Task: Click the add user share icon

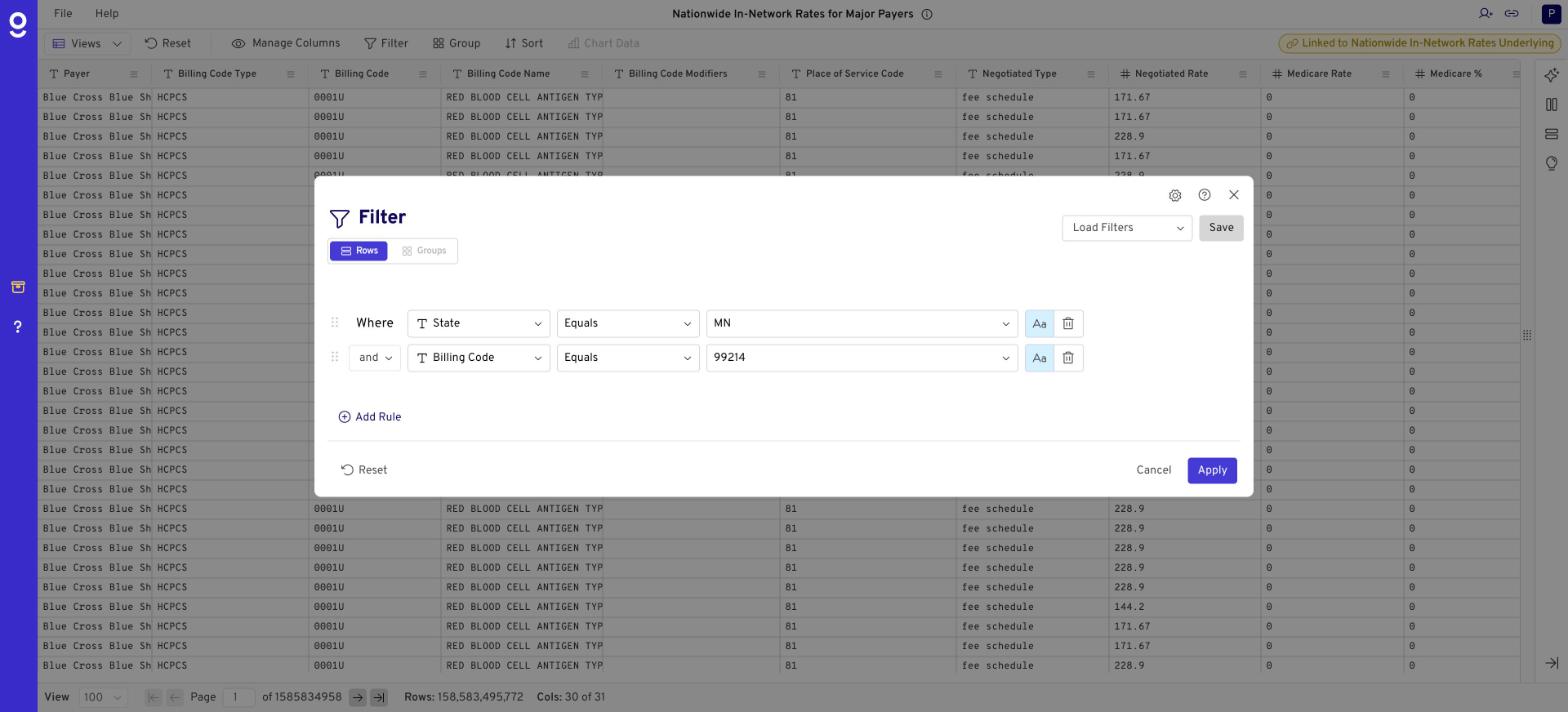Action: click(x=1485, y=14)
